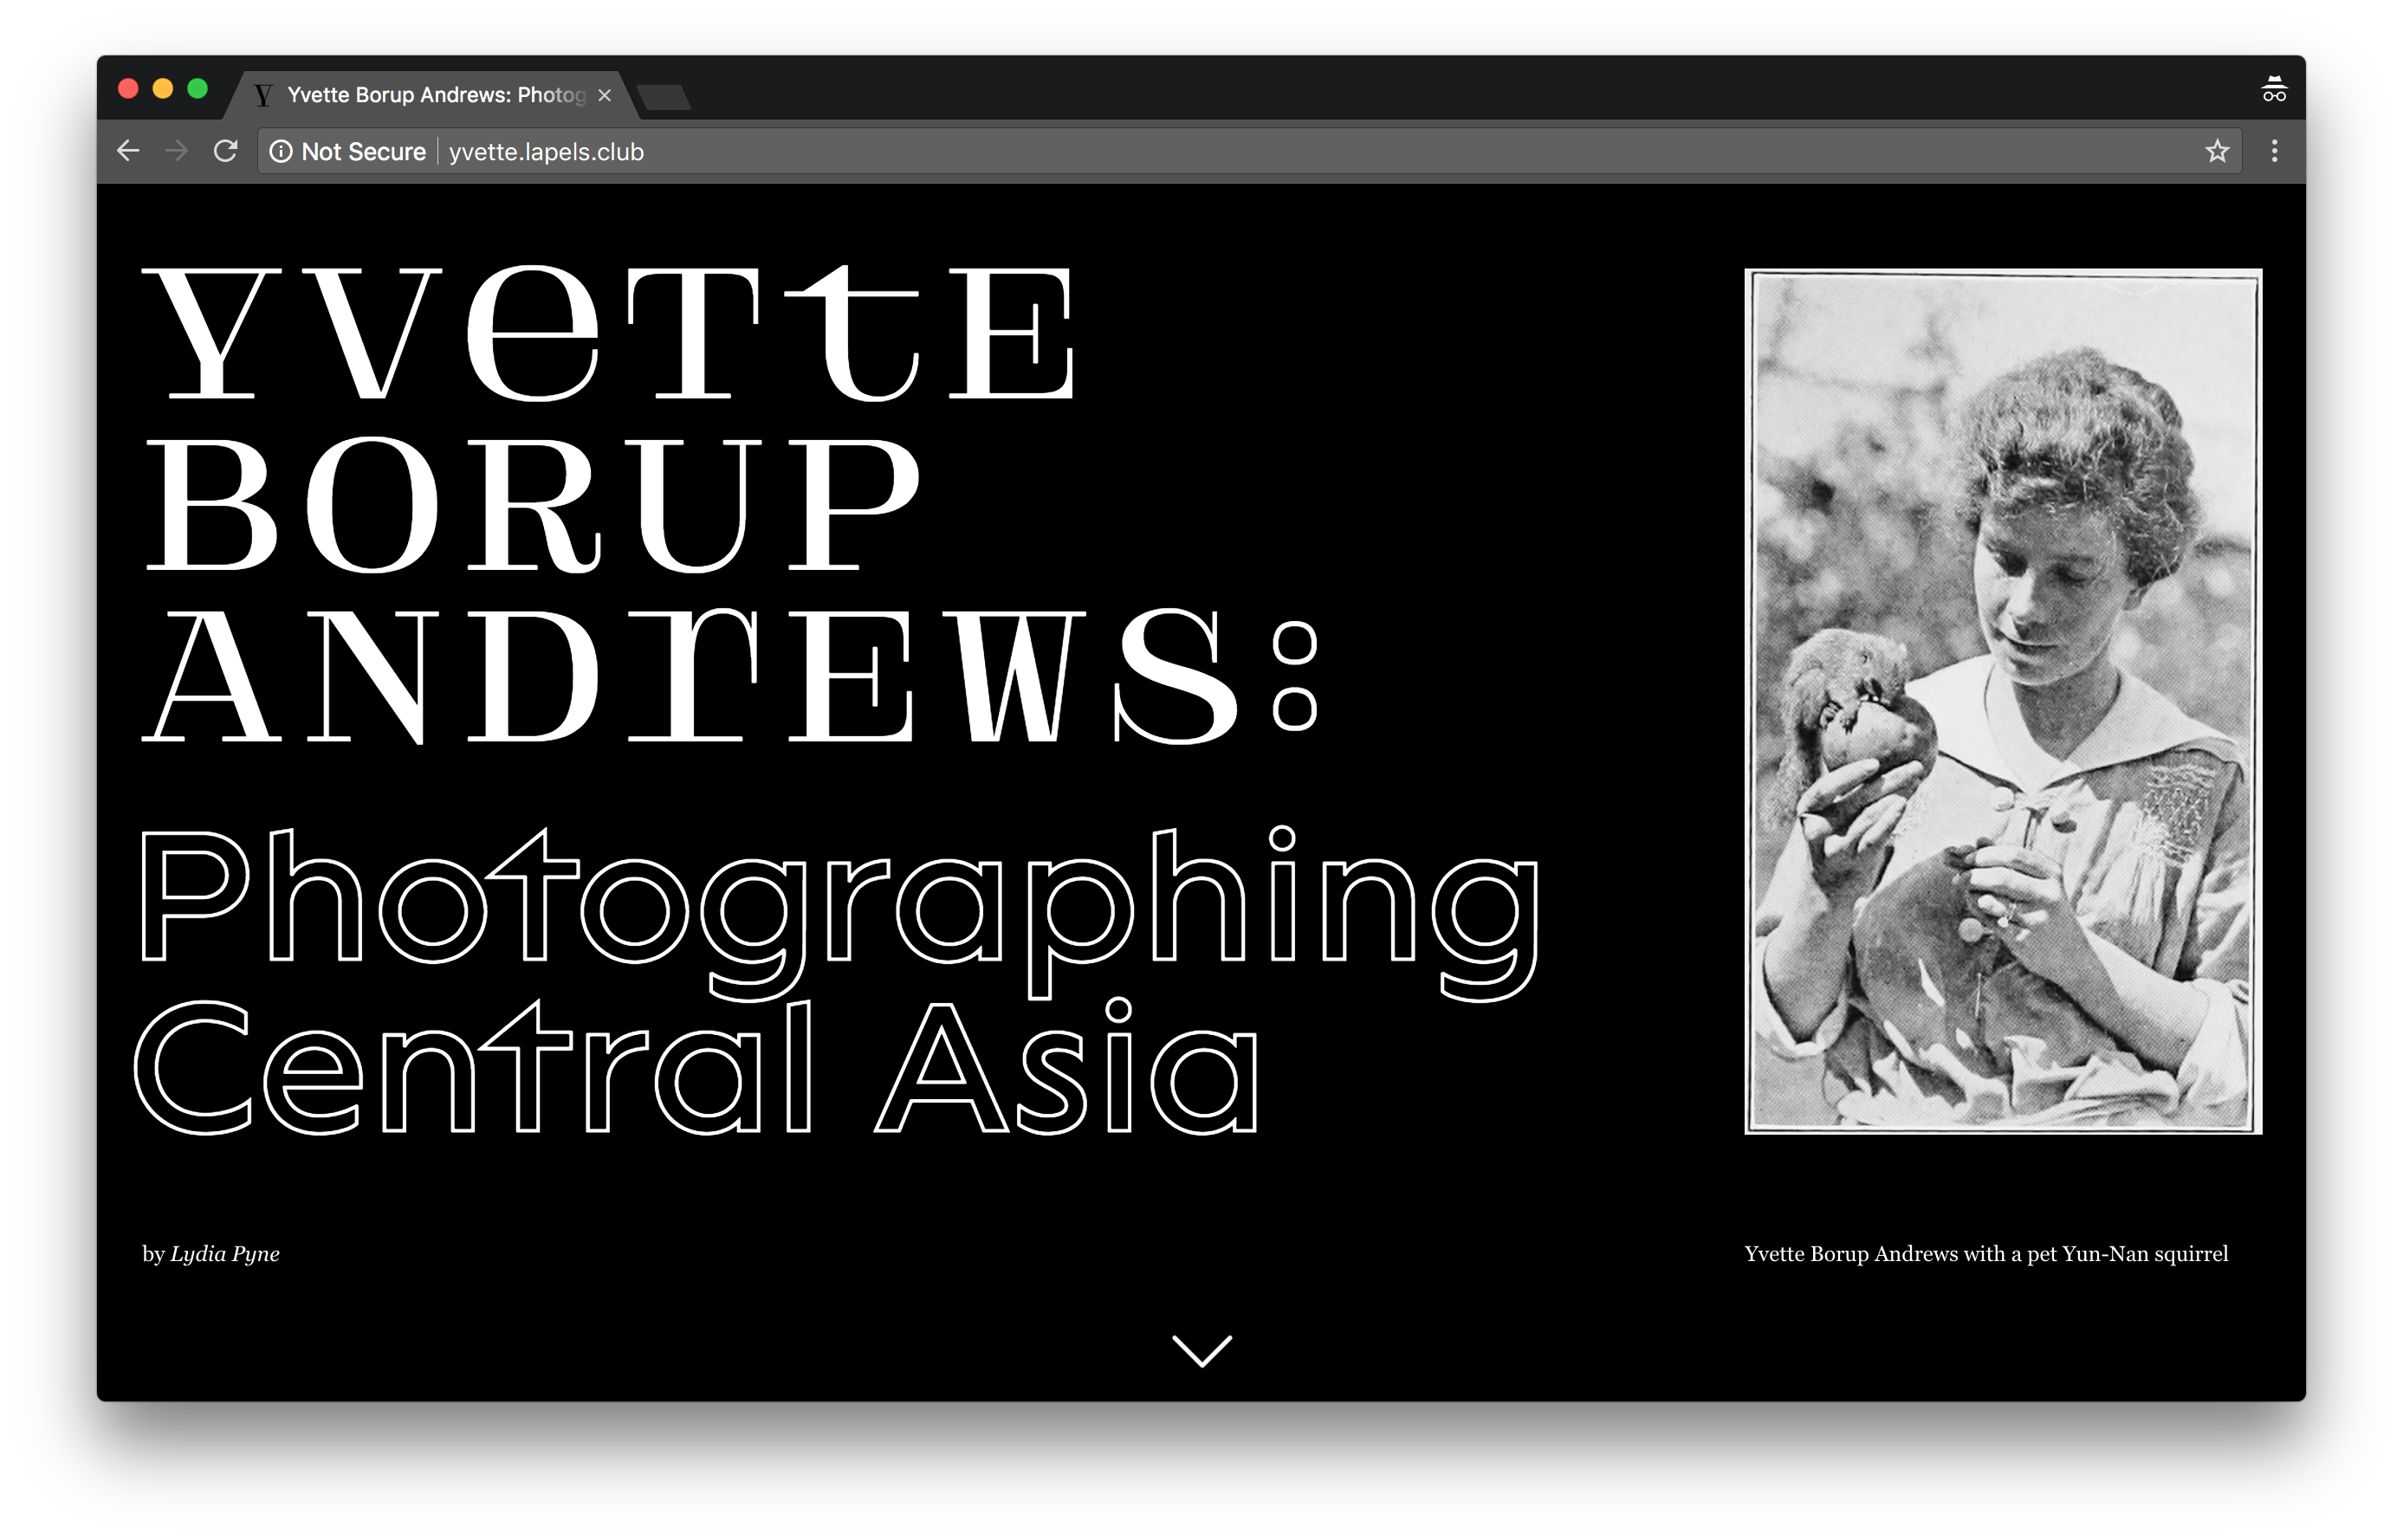Click the forward navigation arrow
Screen dimensions: 2403x1540
tap(177, 151)
